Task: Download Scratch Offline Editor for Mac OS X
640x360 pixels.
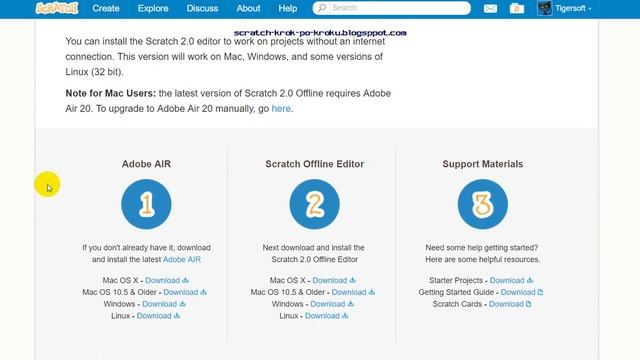Action: pyautogui.click(x=334, y=280)
